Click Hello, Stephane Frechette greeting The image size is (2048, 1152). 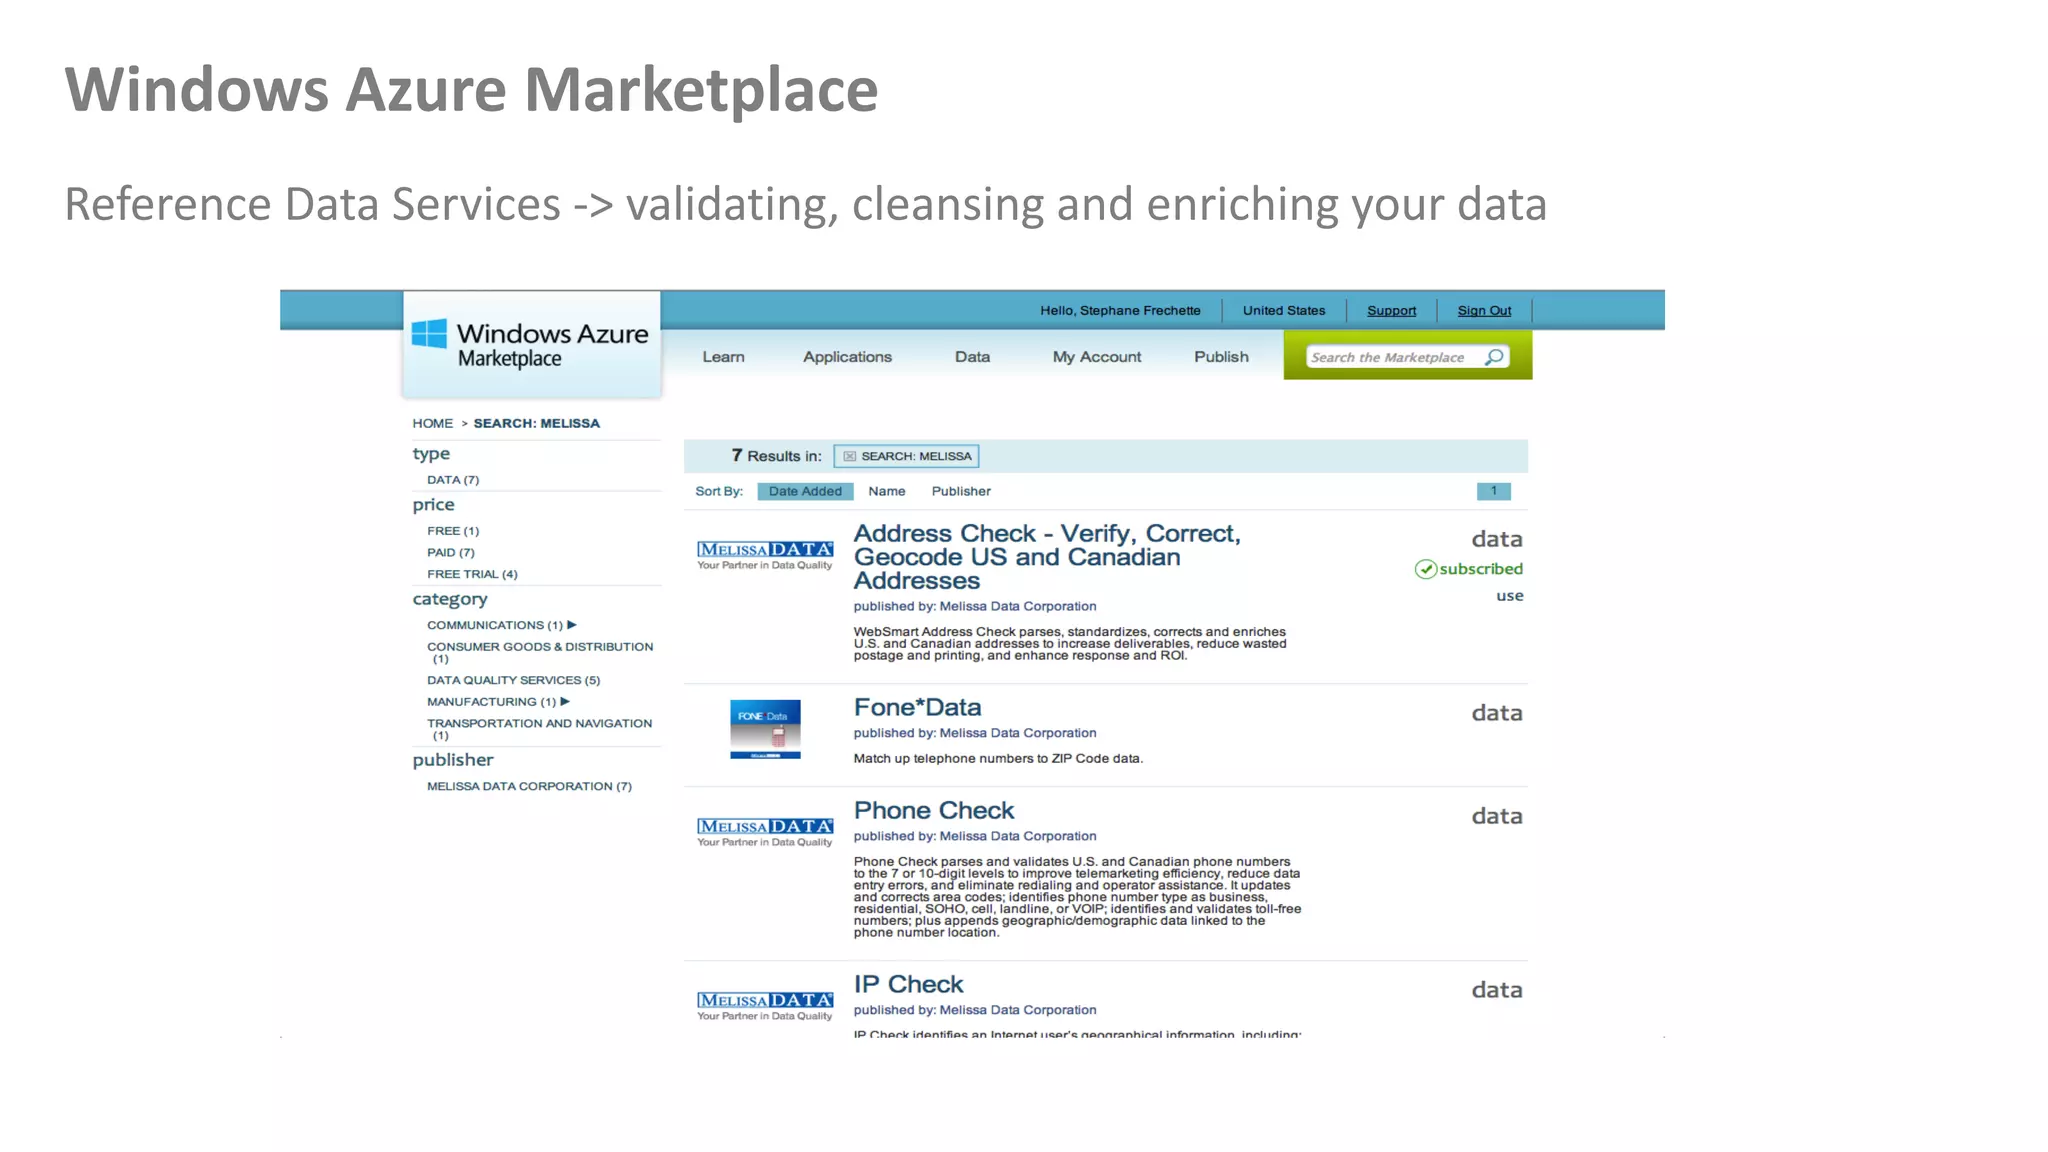[x=1120, y=311]
